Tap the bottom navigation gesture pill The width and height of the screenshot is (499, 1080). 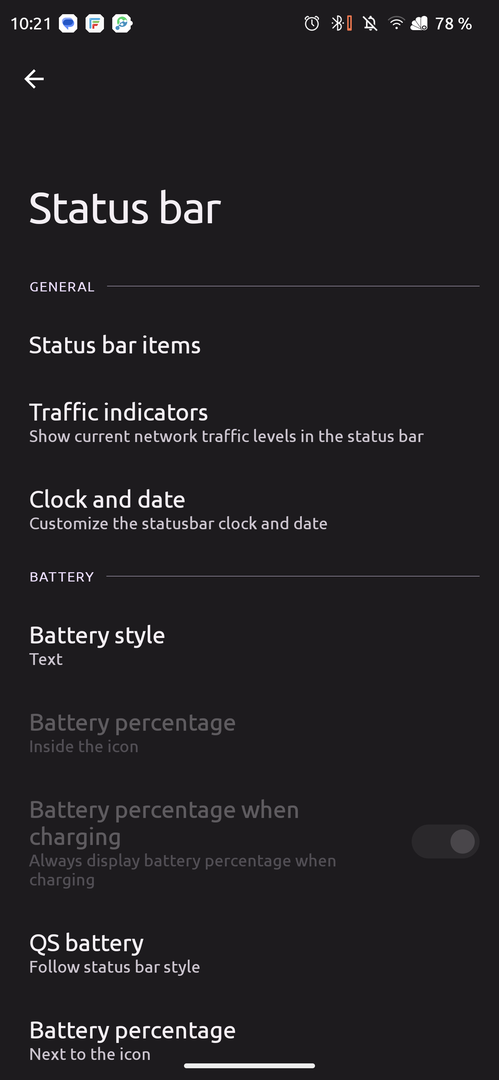click(250, 1066)
